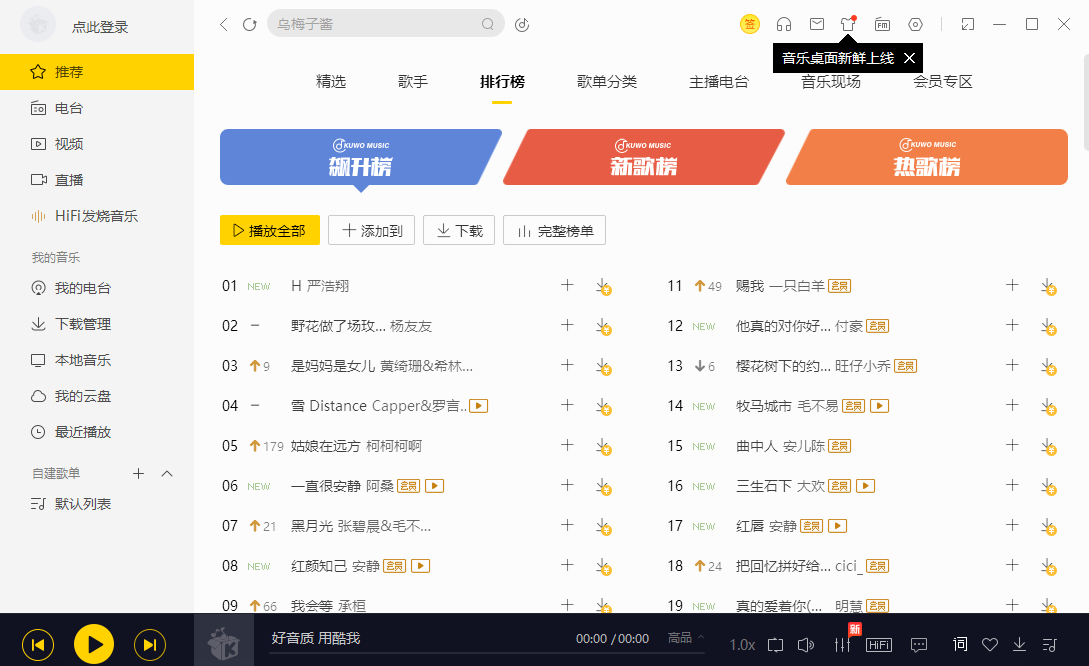Toggle desktop lyrics 词 icon

(x=960, y=644)
